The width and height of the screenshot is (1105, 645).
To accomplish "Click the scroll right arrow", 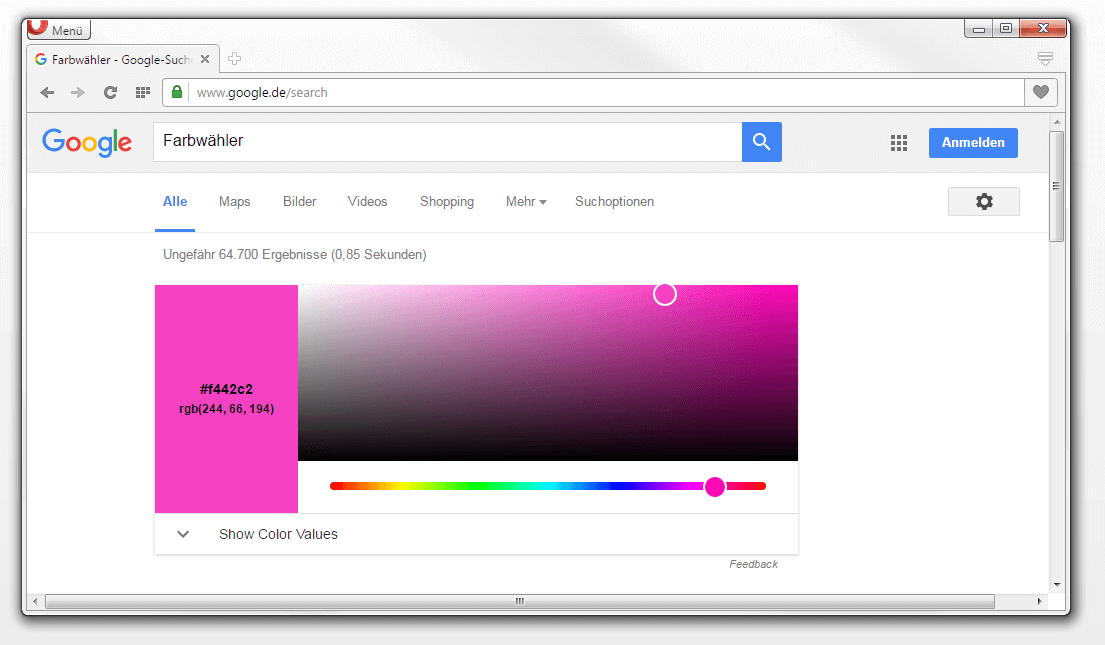I will pos(1039,601).
